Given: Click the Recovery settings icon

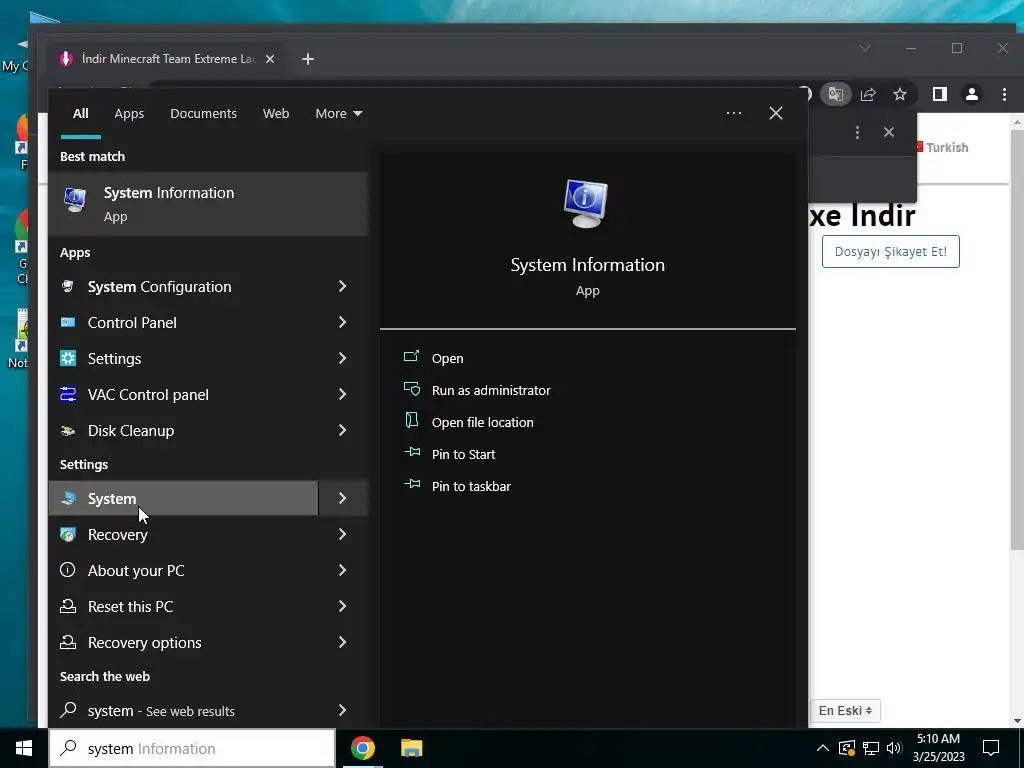Looking at the screenshot, I should 68,535.
